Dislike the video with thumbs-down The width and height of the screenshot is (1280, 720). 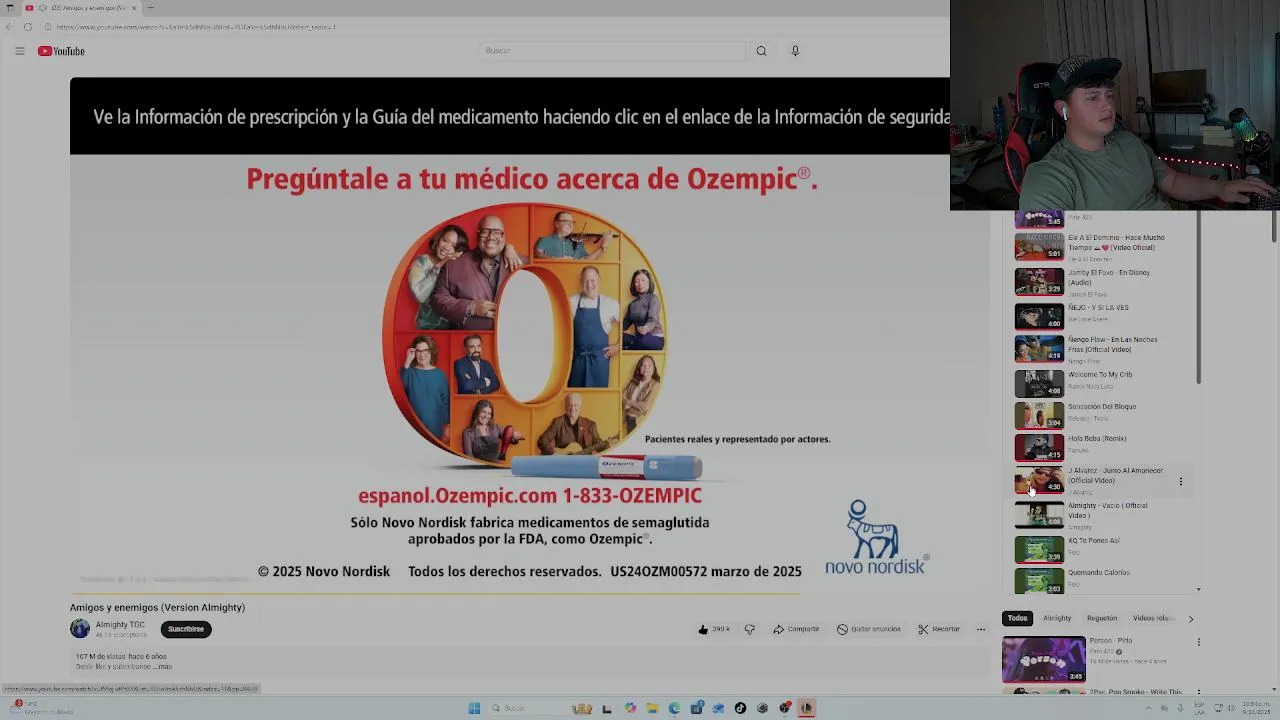749,629
